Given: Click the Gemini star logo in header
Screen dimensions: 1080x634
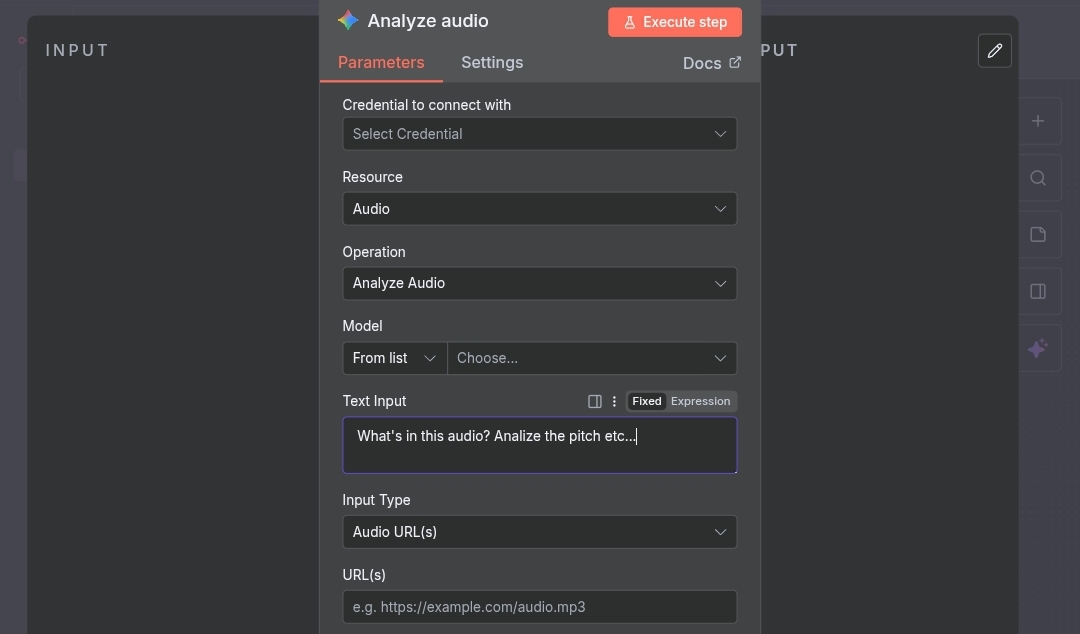Looking at the screenshot, I should coord(348,21).
